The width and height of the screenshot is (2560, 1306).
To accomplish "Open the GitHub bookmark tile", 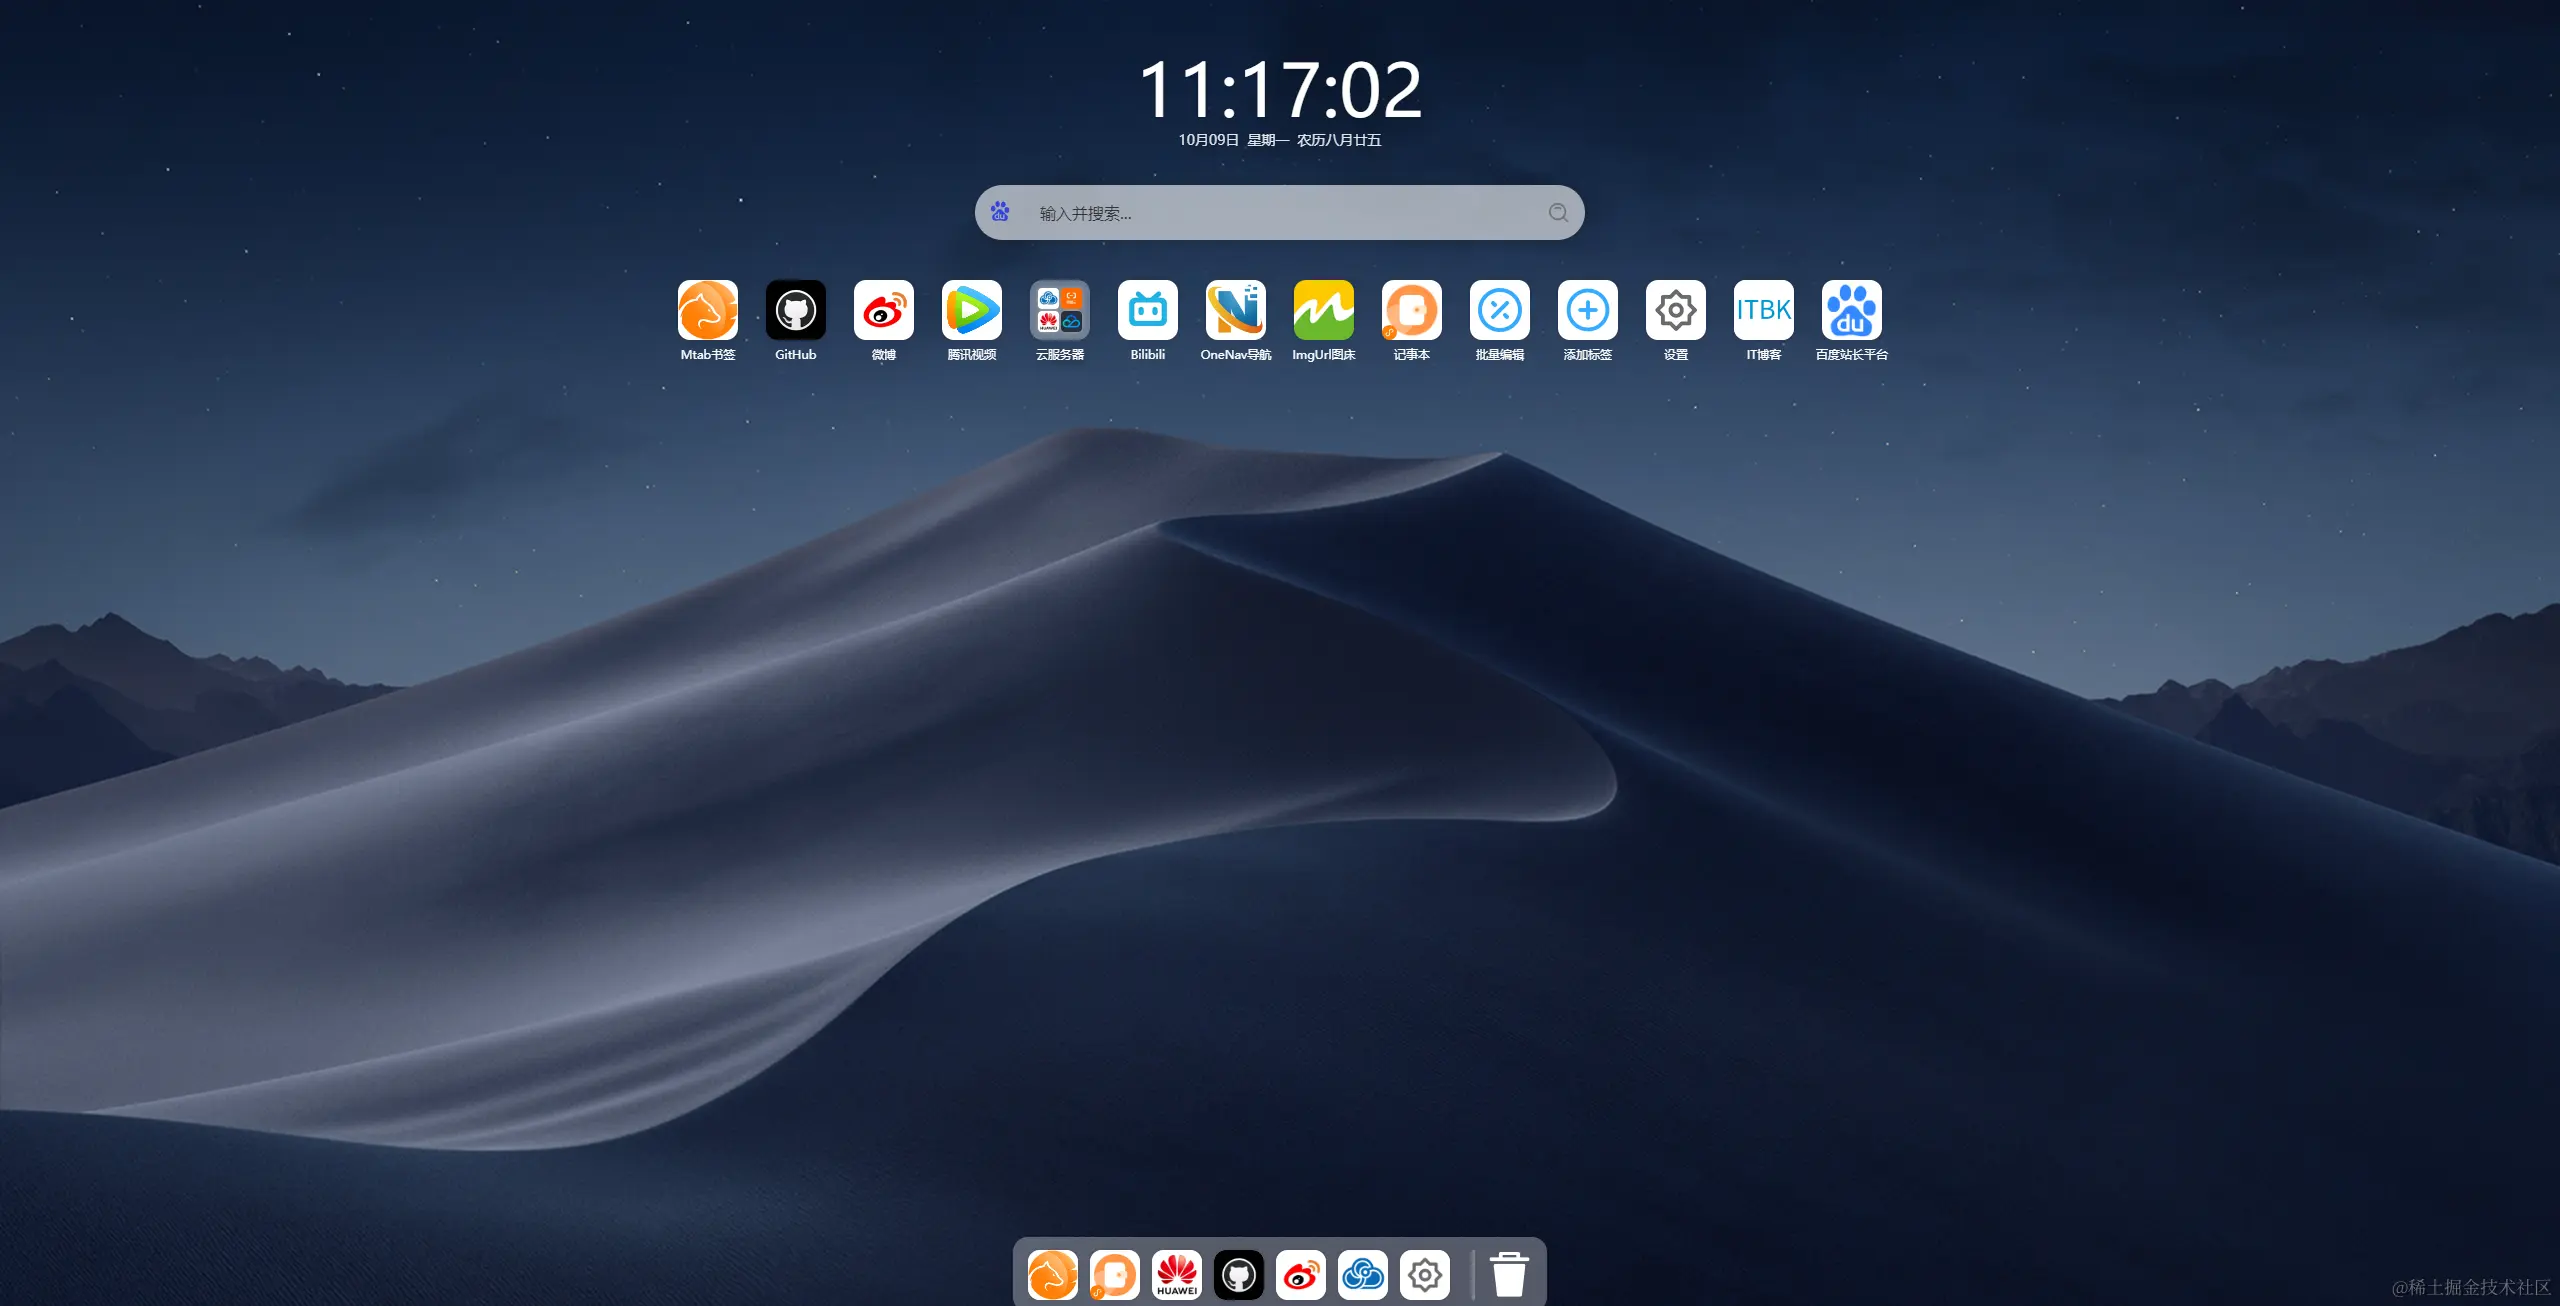I will (x=795, y=310).
